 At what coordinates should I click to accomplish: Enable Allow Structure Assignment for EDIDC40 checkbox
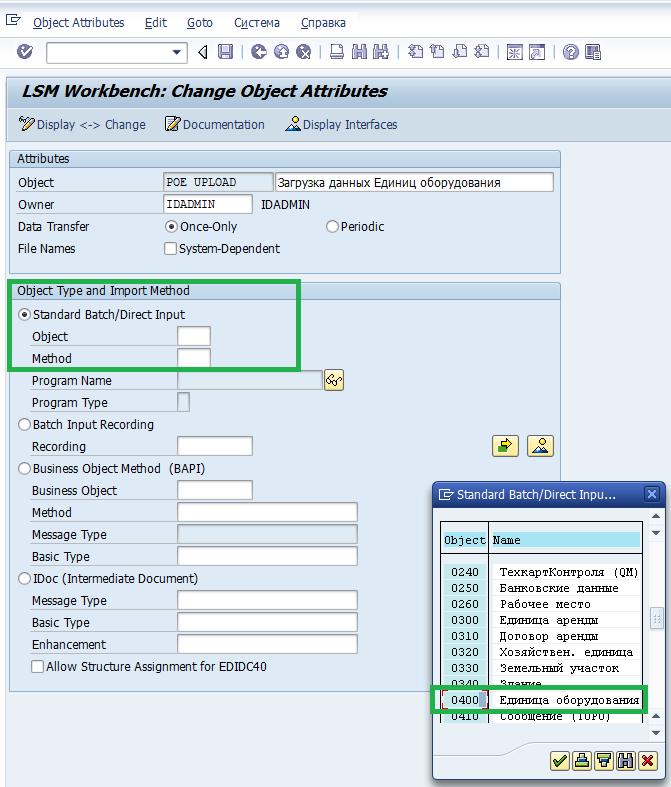coord(37,667)
